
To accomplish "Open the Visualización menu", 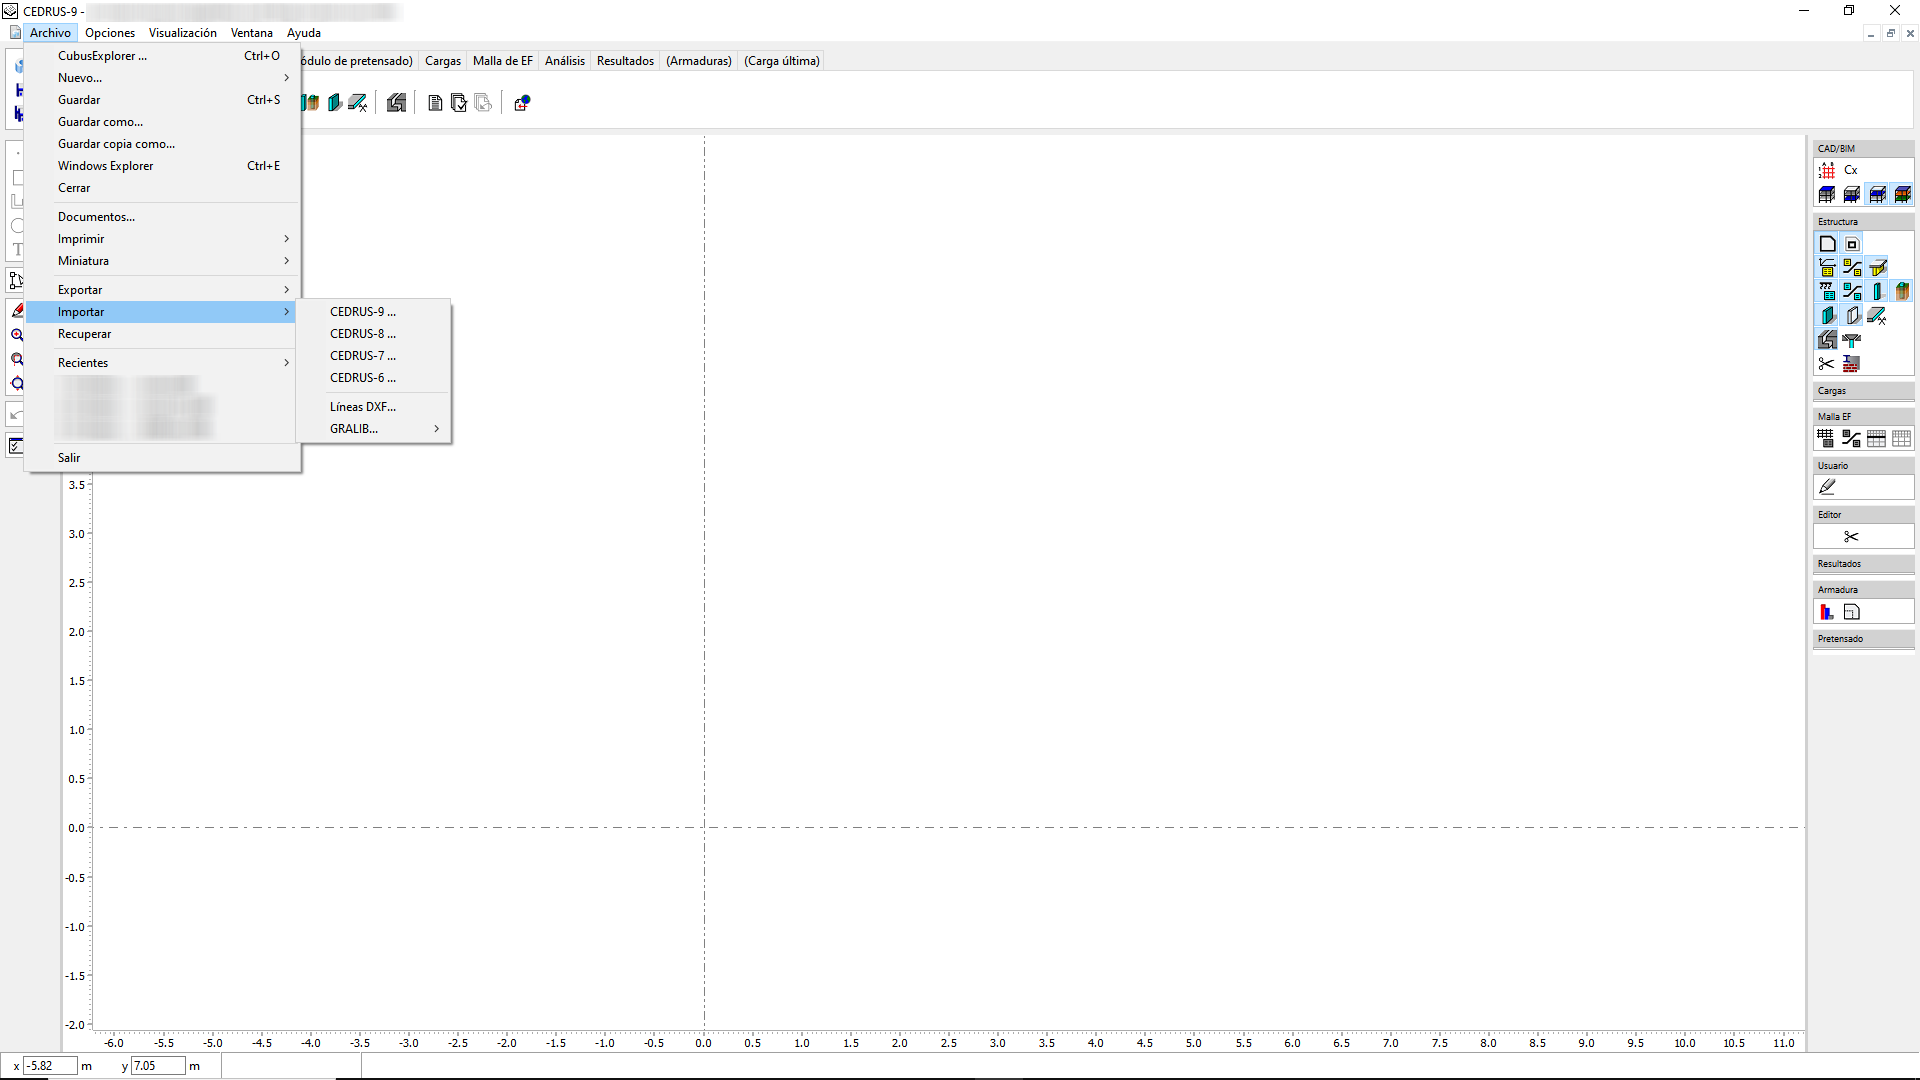I will (183, 33).
